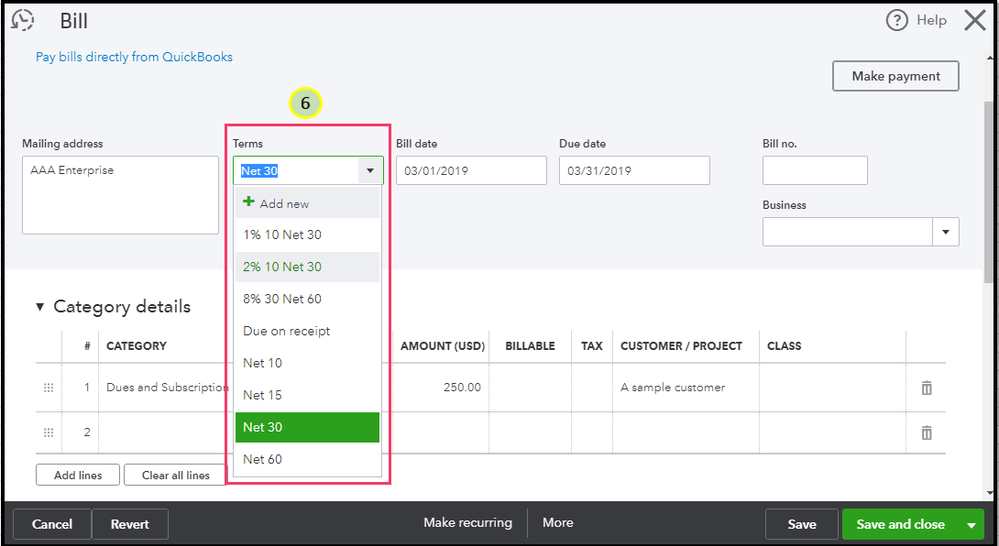This screenshot has height=546, width=999.
Task: Click the Bill no. input field
Action: (x=815, y=171)
